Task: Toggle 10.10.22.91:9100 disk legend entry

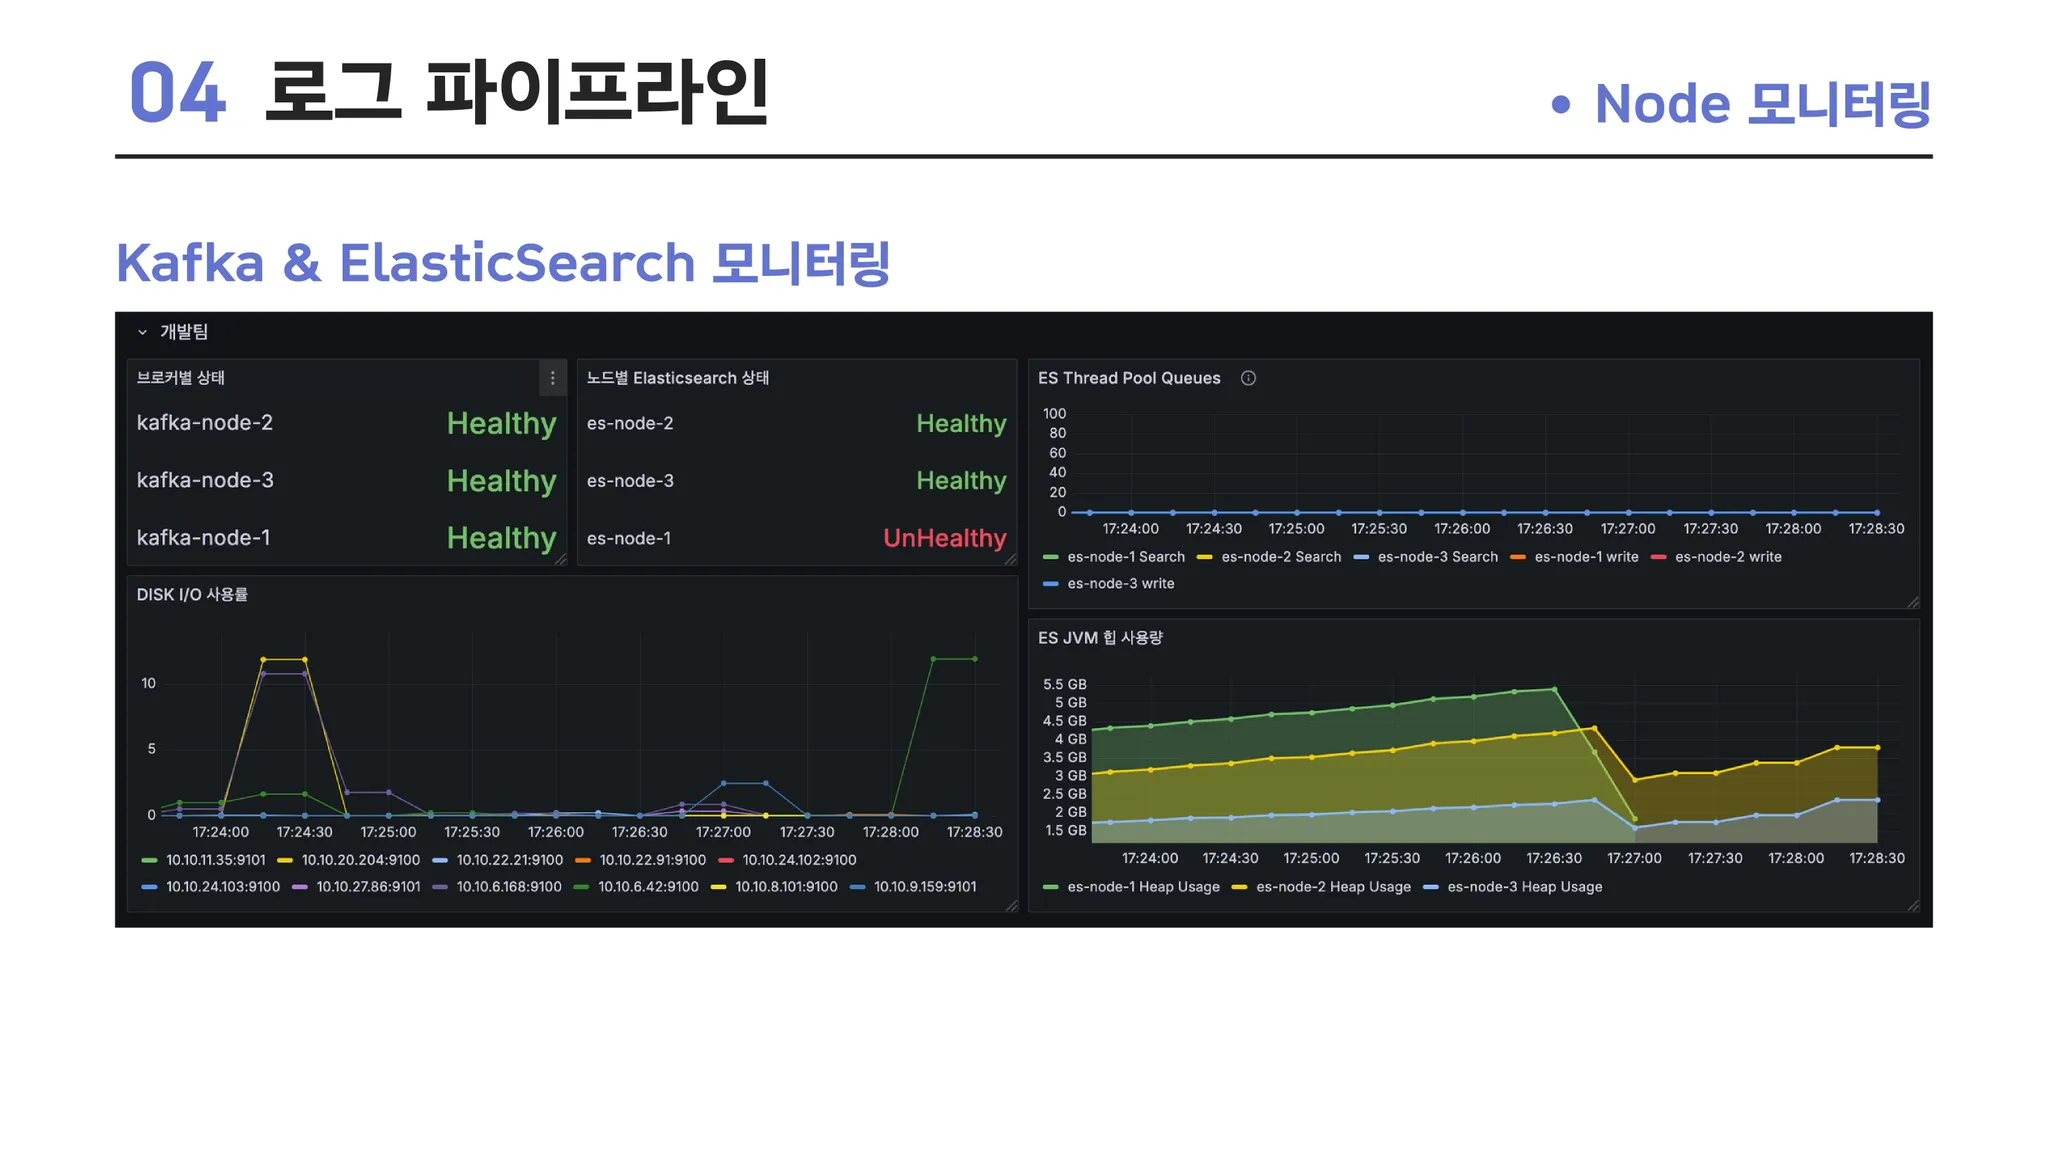Action: coord(652,860)
